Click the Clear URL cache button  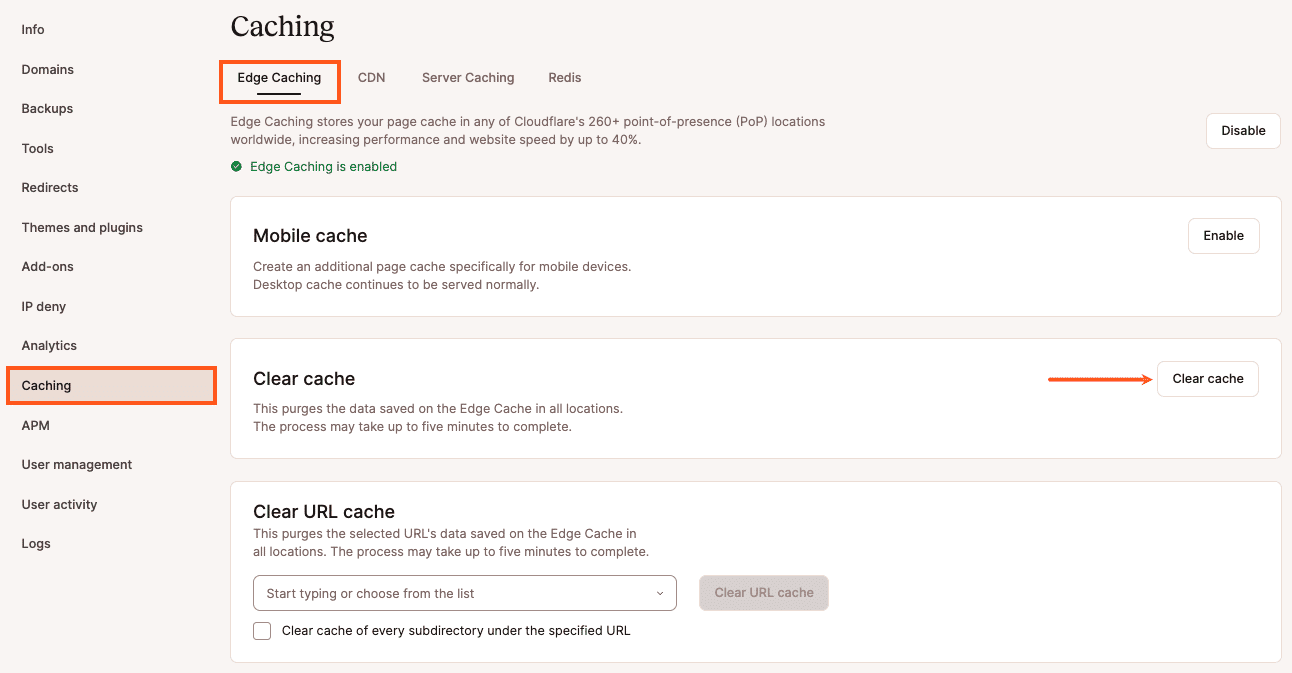pos(764,593)
